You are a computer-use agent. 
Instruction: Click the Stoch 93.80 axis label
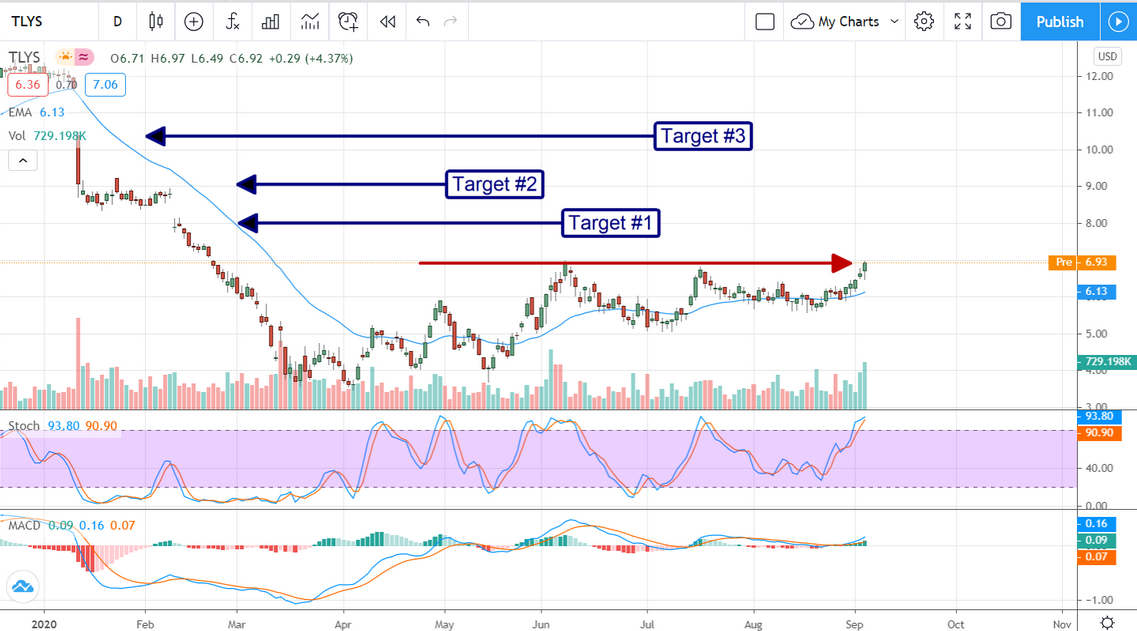click(x=1099, y=416)
